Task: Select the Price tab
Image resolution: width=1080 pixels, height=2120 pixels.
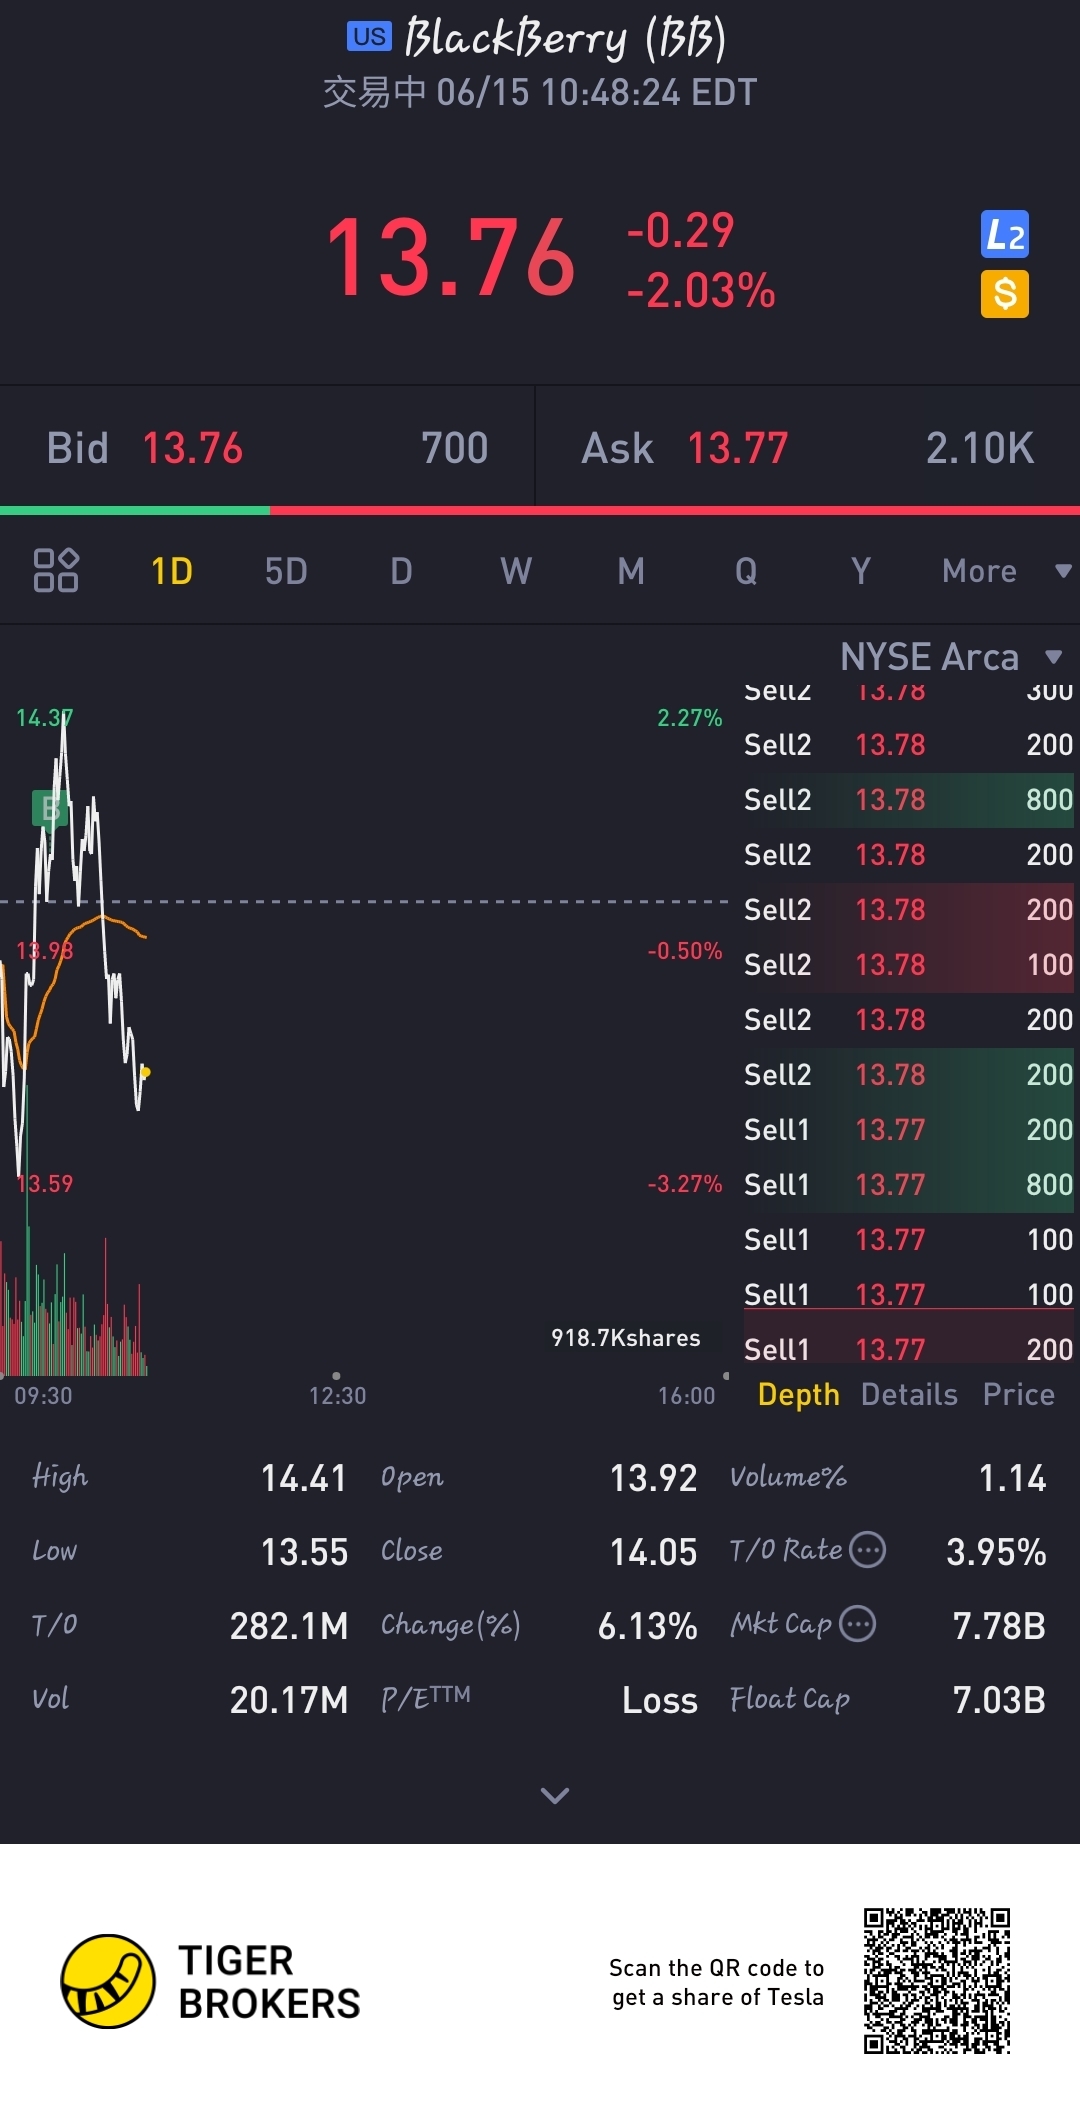Action: pyautogui.click(x=1018, y=1394)
